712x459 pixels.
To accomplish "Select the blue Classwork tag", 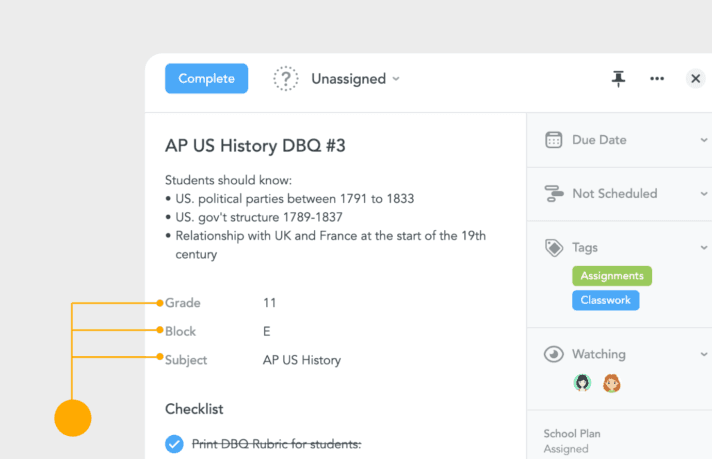I will click(605, 300).
